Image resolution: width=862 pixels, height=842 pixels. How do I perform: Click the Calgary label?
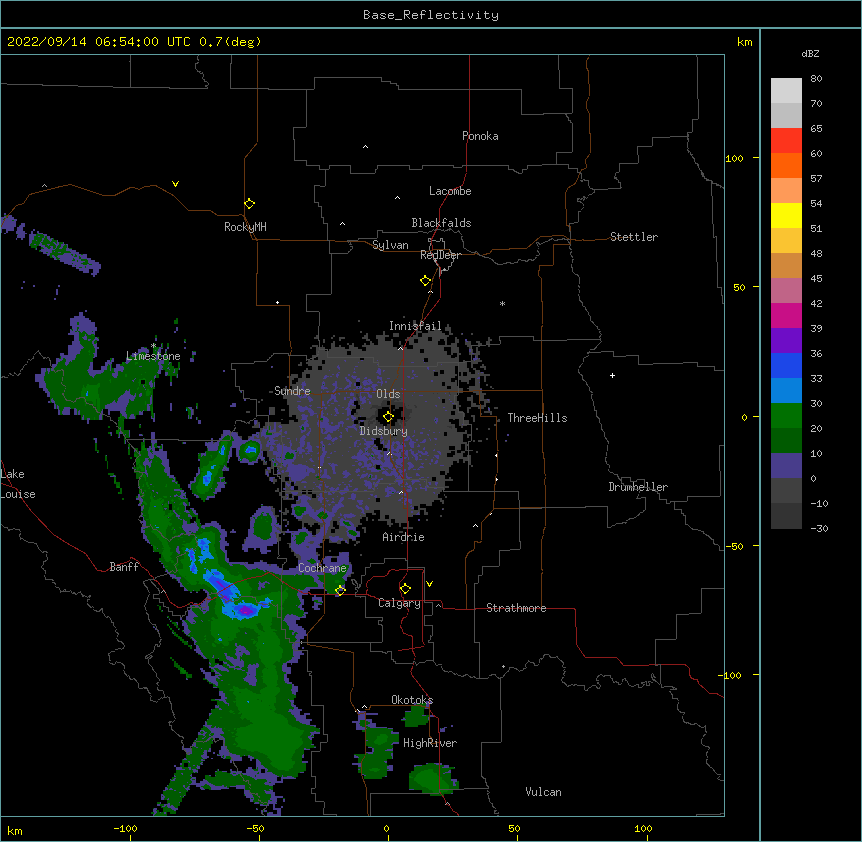[x=399, y=603]
